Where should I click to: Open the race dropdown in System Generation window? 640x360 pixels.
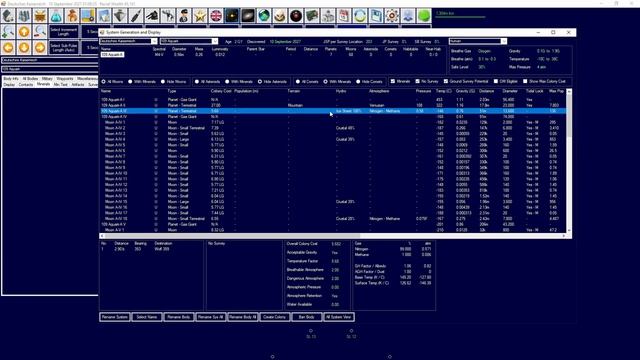[x=128, y=41]
